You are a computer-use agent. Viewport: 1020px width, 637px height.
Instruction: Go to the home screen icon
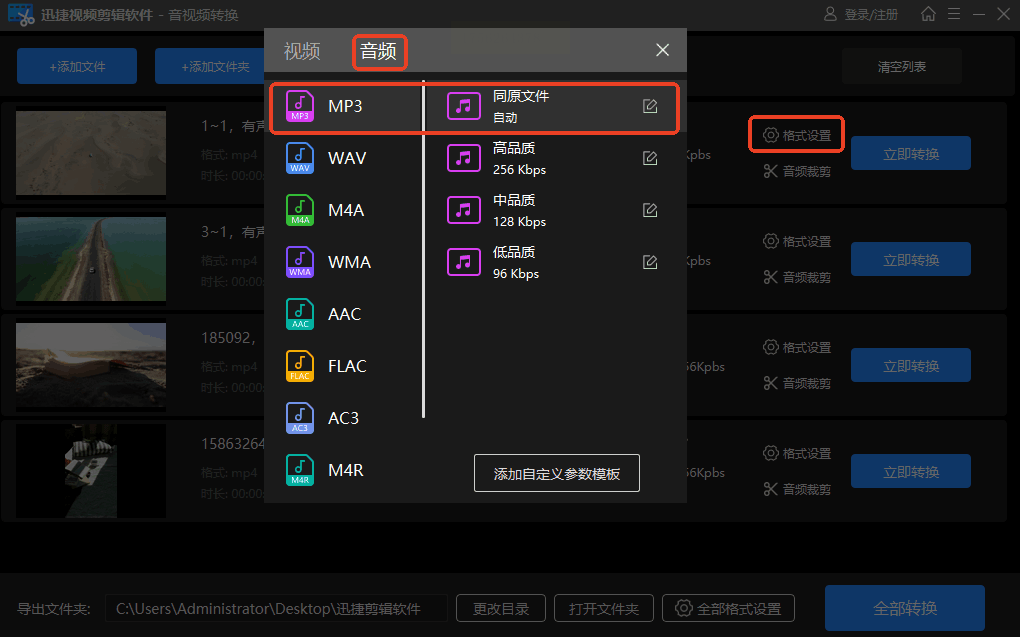pos(928,14)
